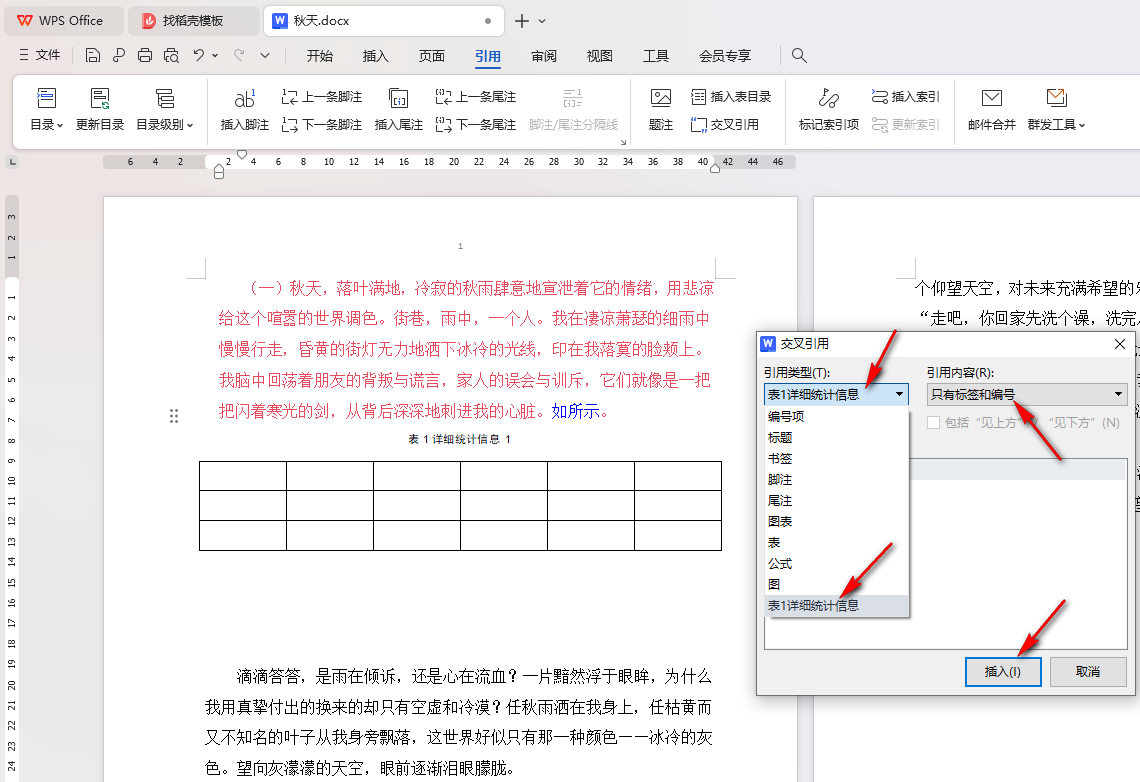Go to 下一条尾注
Viewport: 1140px width, 782px height.
(x=475, y=124)
